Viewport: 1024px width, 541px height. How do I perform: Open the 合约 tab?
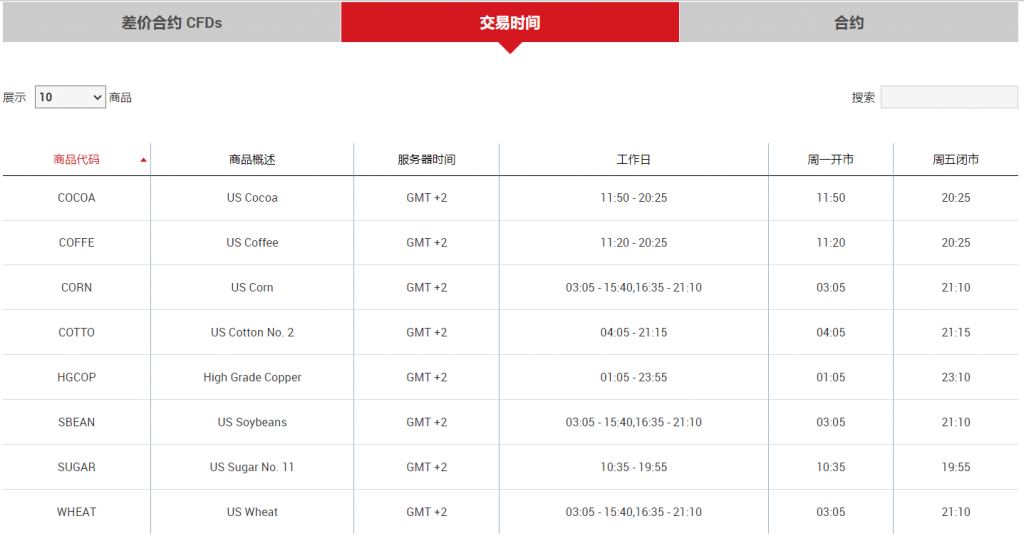(848, 22)
